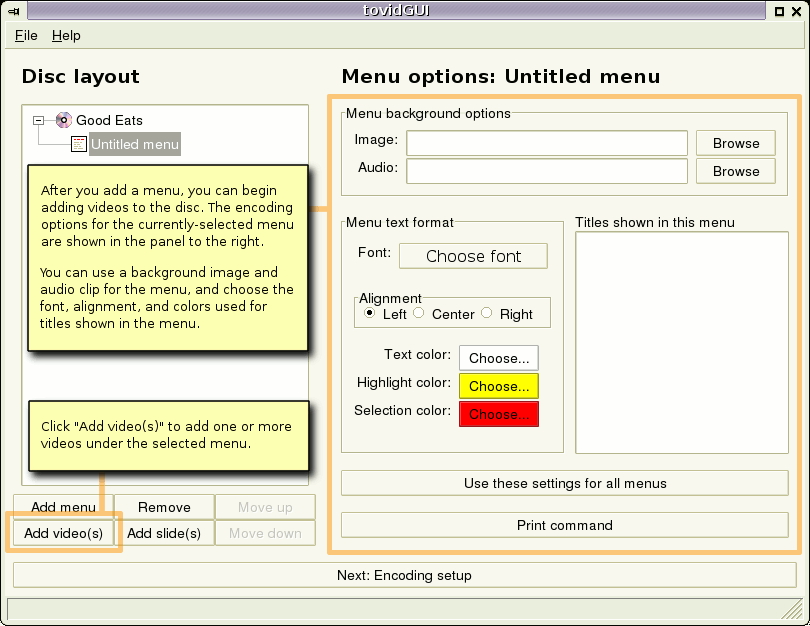Click the tovidGUI application icon in titlebar
This screenshot has width=810, height=626.
13,10
